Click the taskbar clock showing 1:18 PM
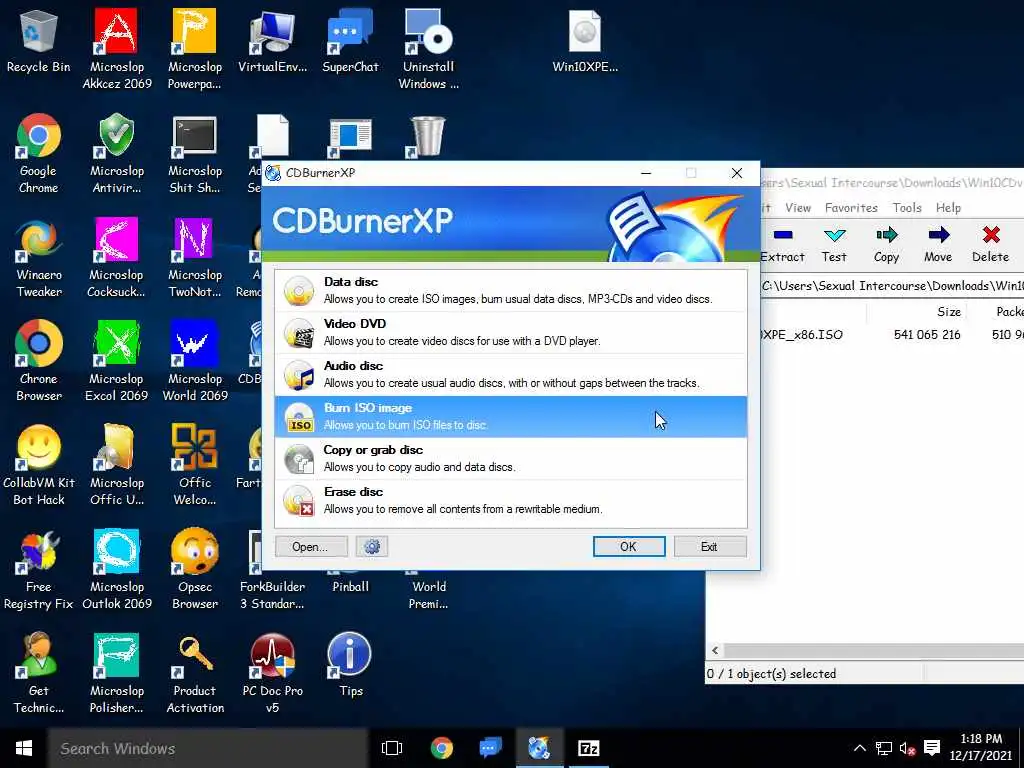 [981, 747]
